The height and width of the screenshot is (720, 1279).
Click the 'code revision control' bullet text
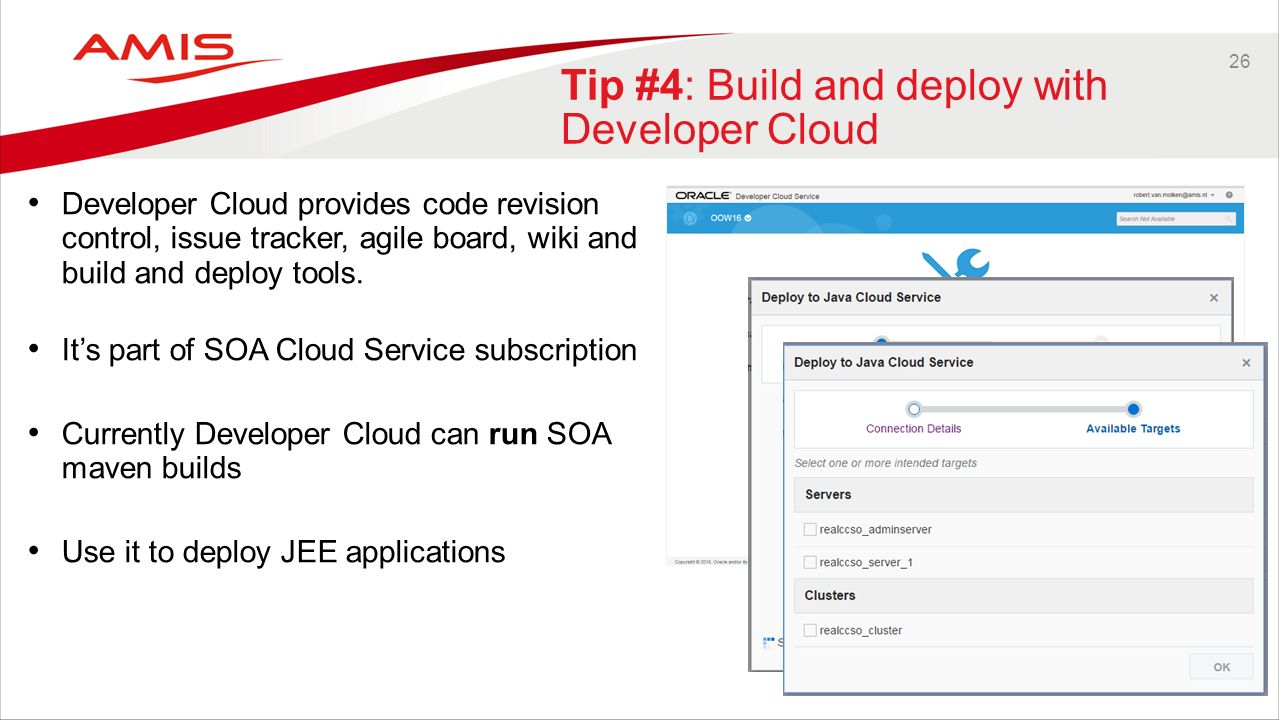(x=349, y=238)
